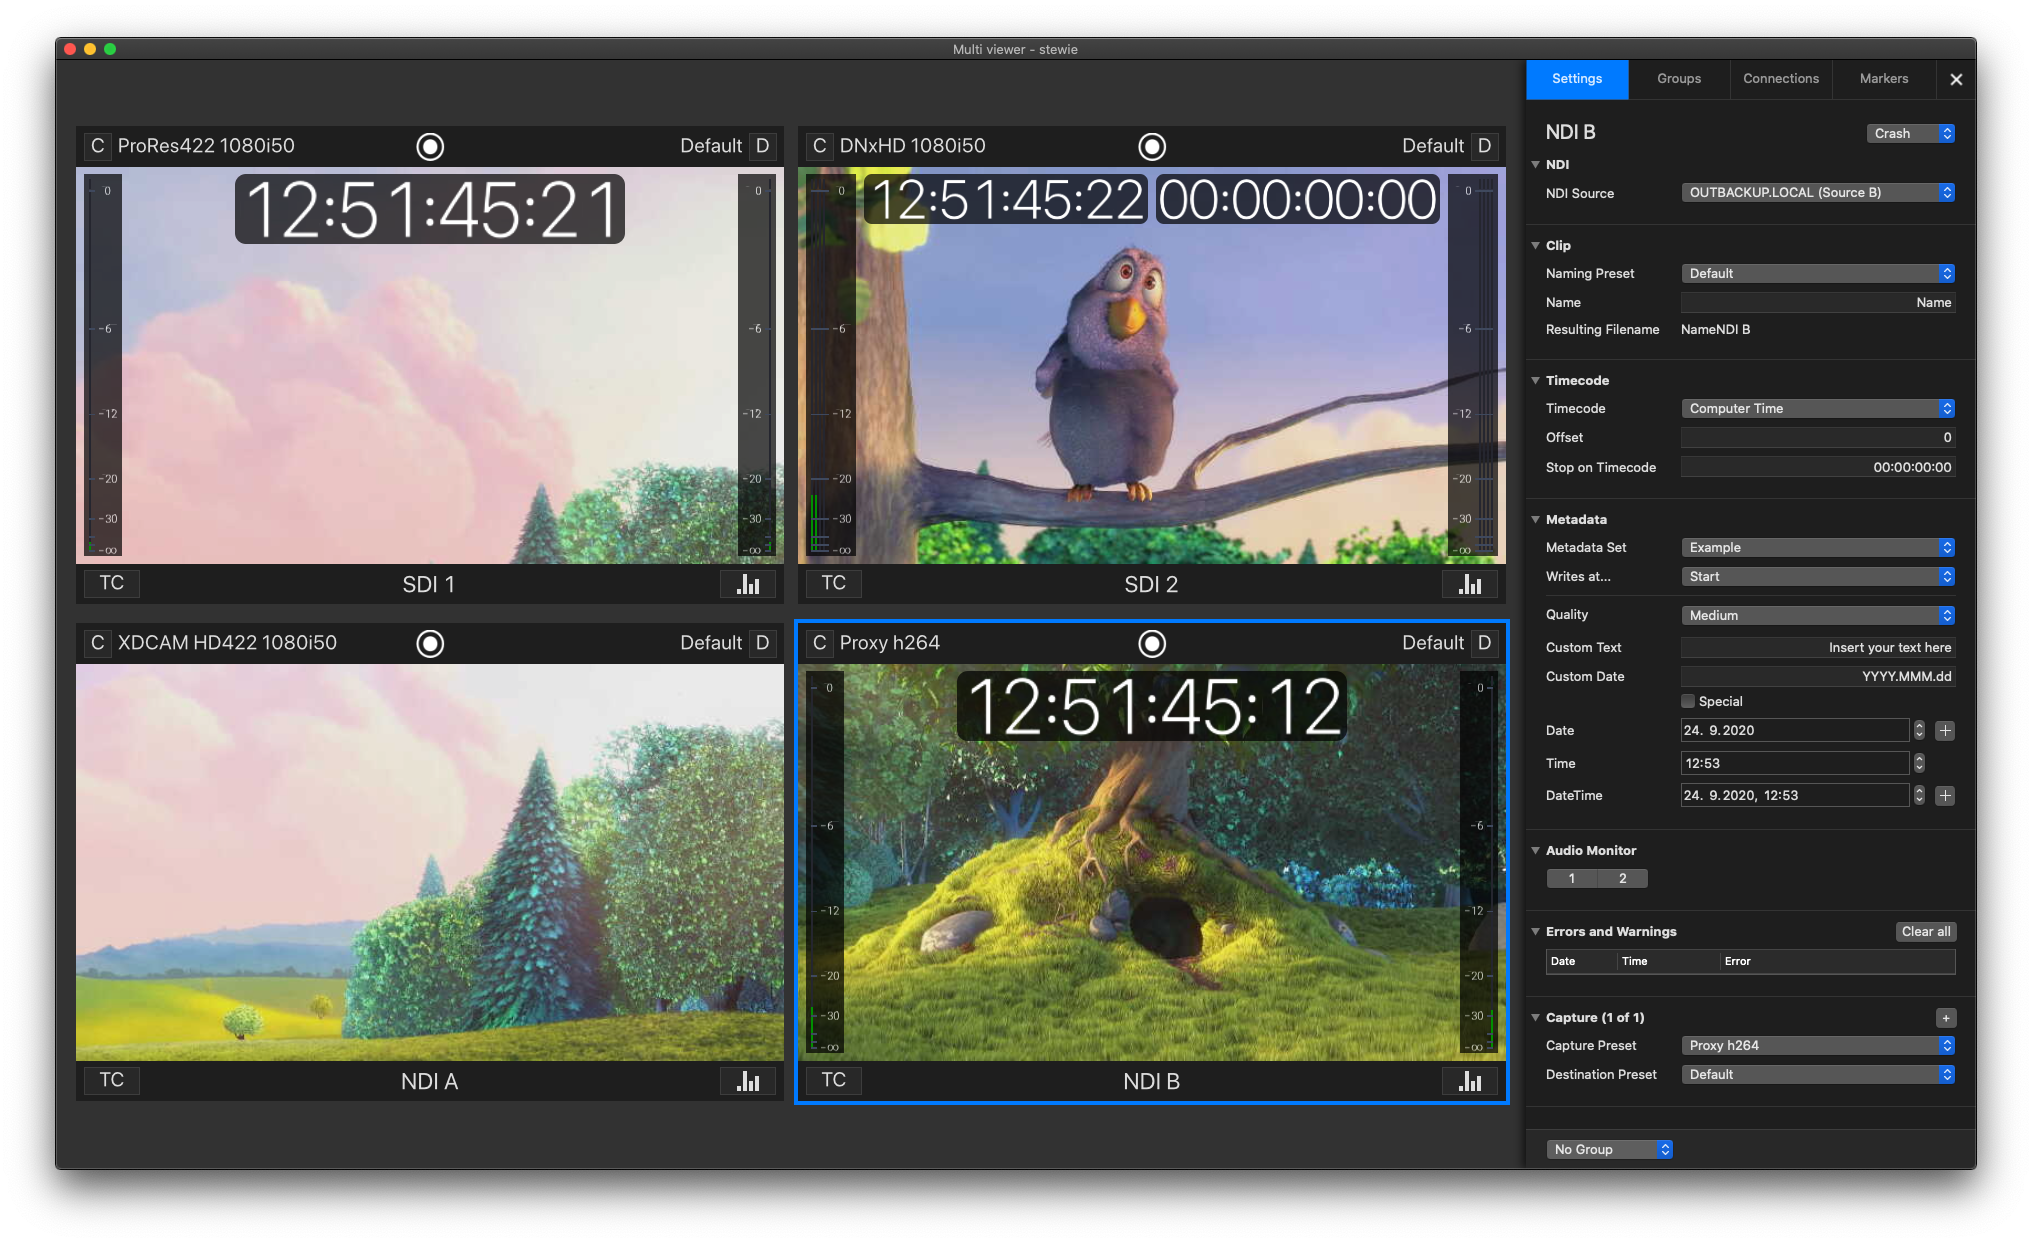Screen dimensions: 2032x1243
Task: Click record button on NDI A viewer
Action: (430, 644)
